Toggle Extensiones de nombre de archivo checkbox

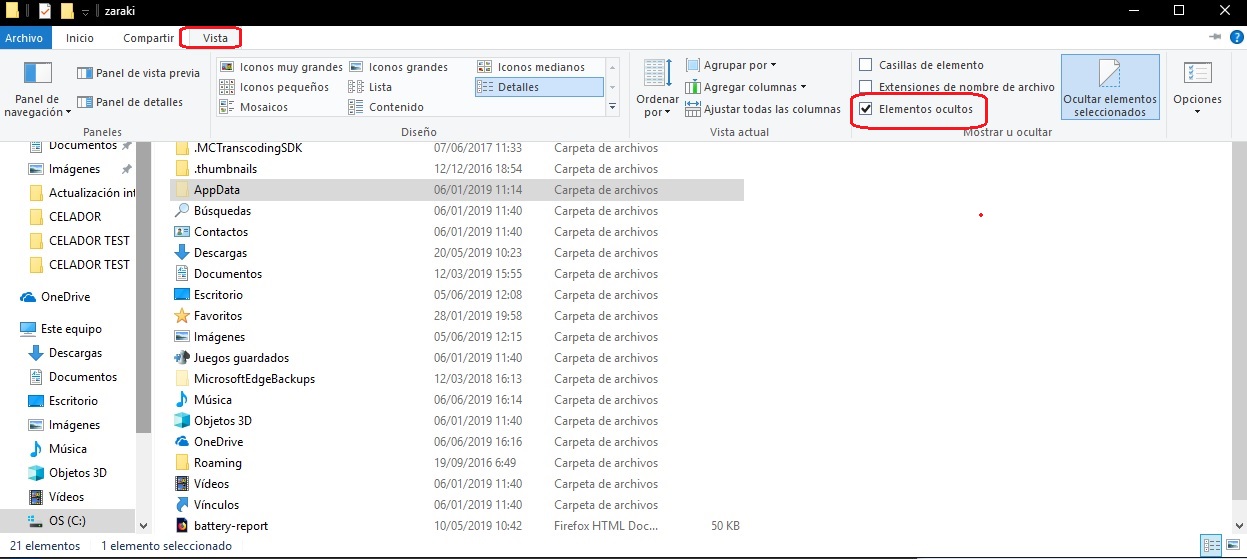[x=866, y=87]
